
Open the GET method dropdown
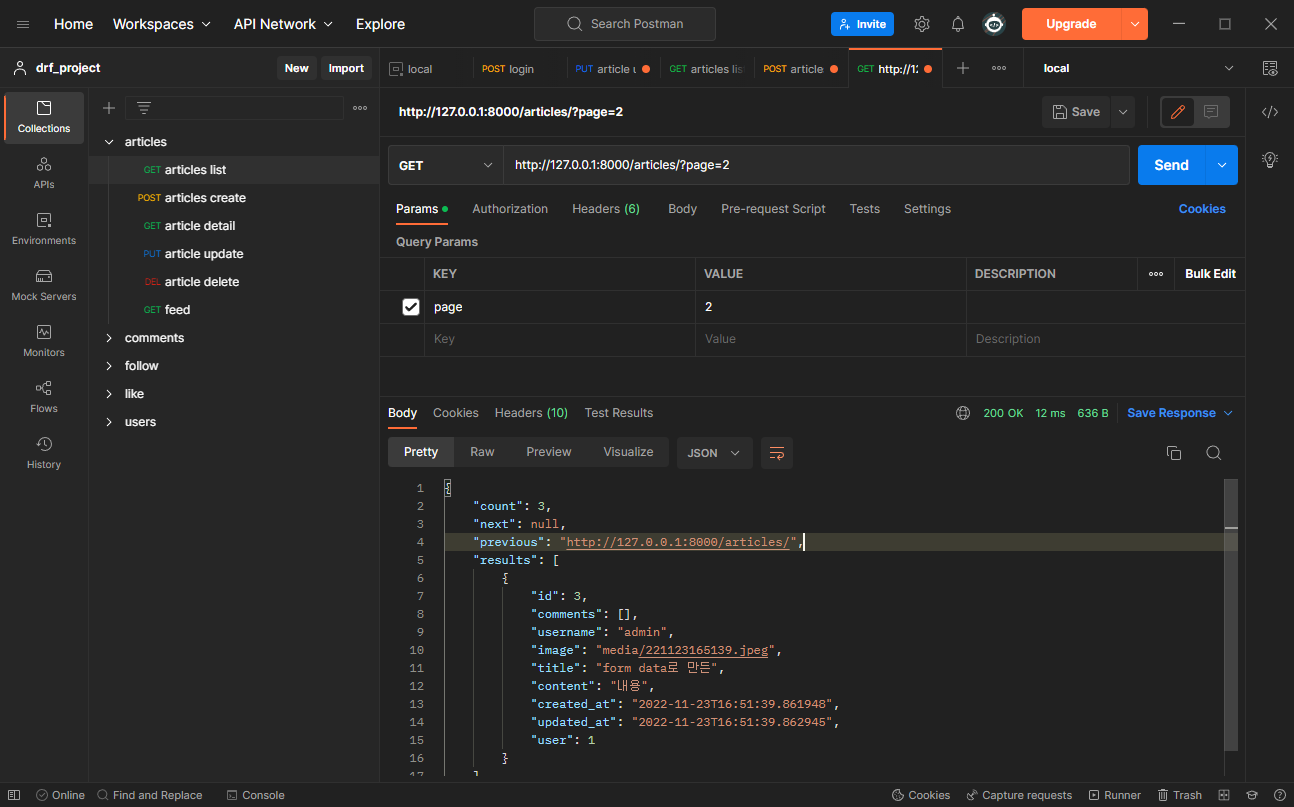(x=445, y=165)
